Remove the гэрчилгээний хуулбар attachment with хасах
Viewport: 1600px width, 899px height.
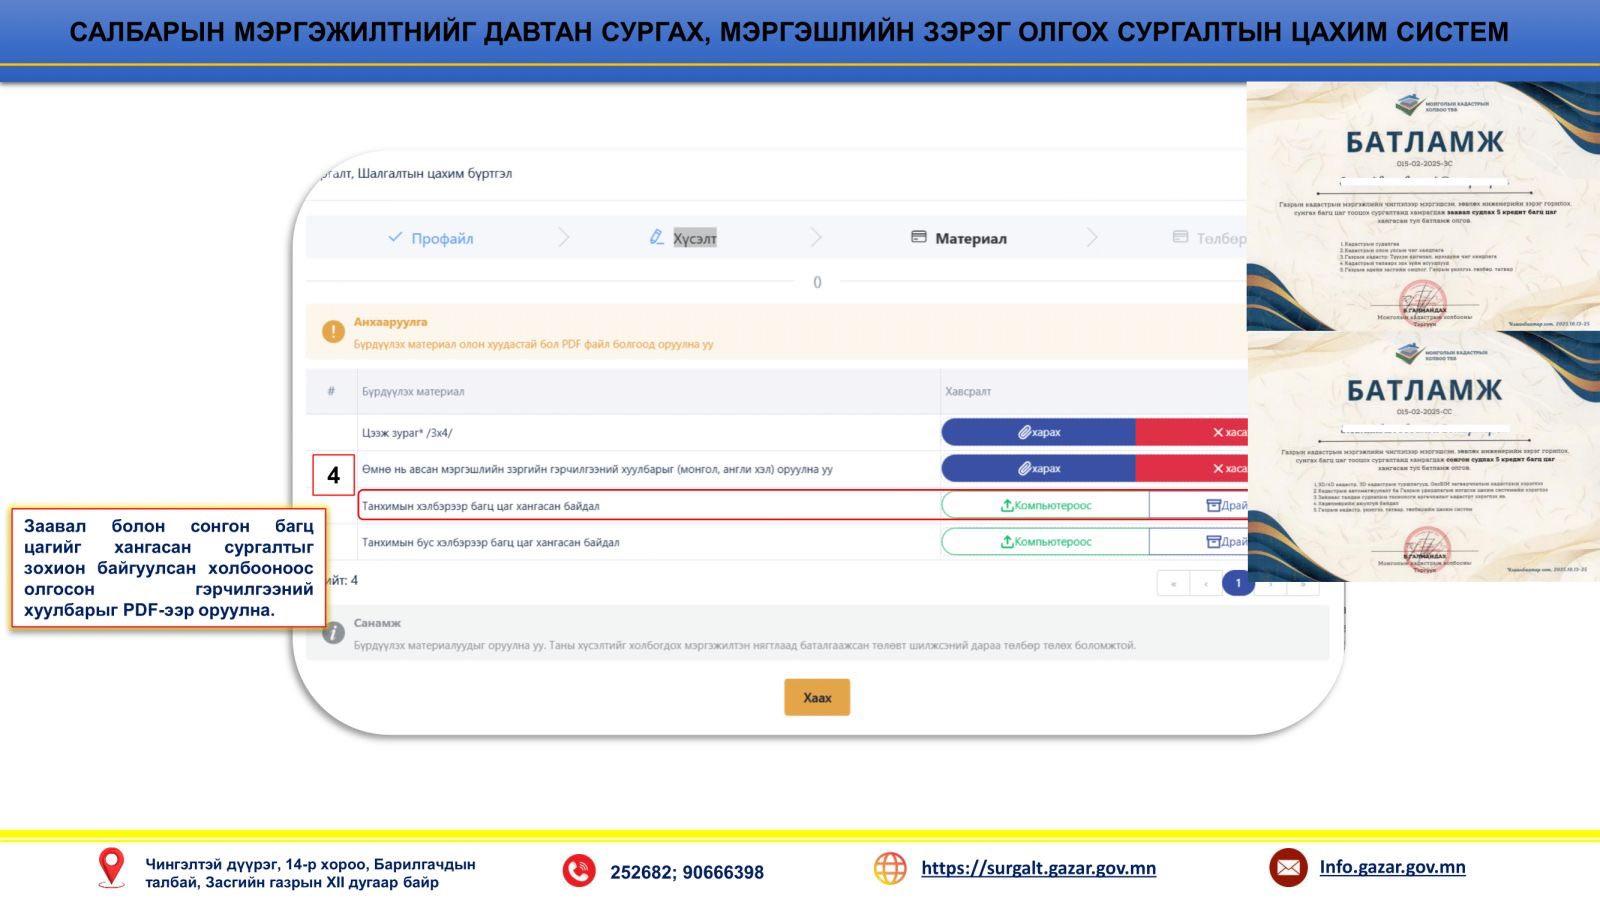[1192, 468]
